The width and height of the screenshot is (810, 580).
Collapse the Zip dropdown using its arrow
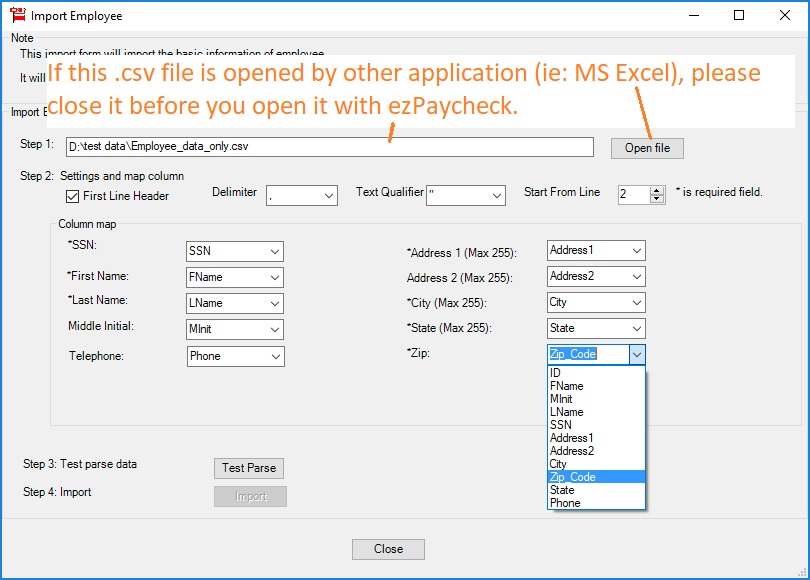point(636,354)
